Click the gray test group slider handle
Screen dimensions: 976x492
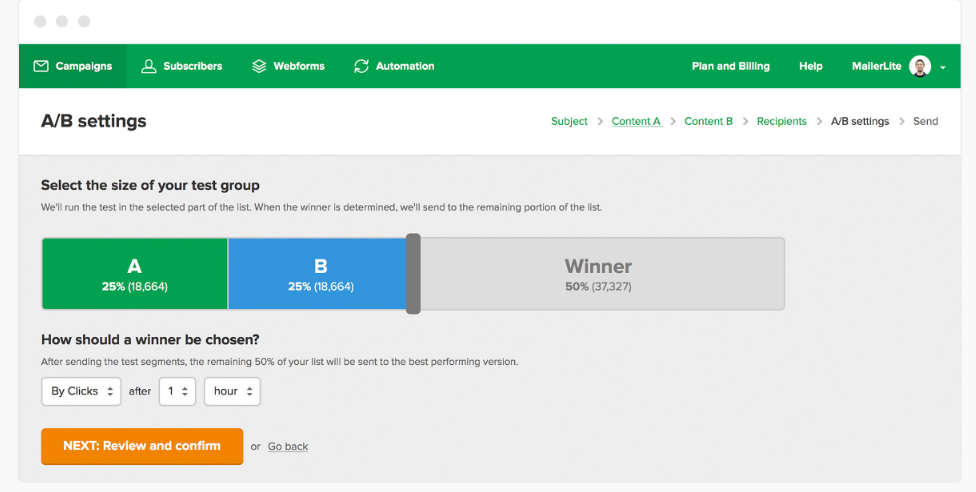coord(413,273)
